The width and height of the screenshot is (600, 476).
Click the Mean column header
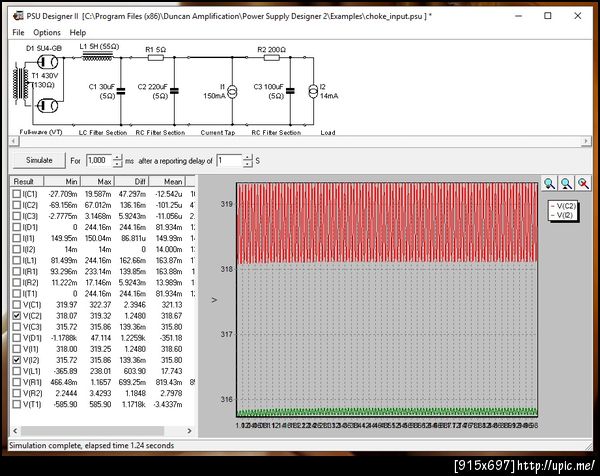[x=167, y=181]
